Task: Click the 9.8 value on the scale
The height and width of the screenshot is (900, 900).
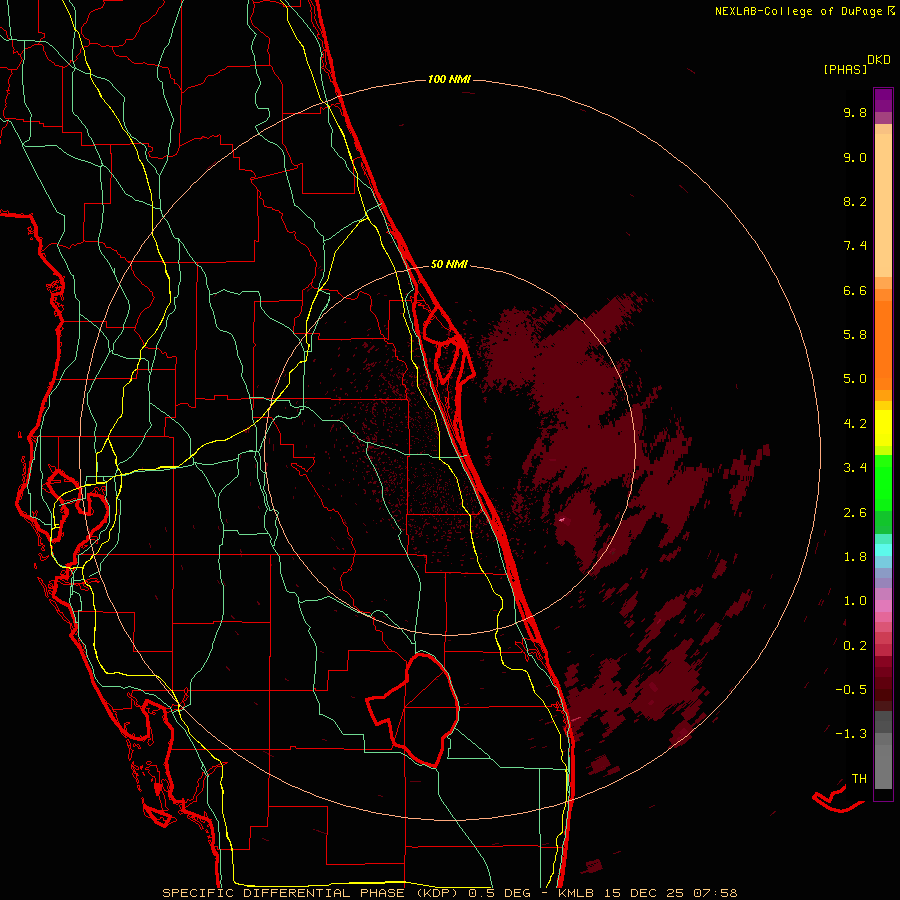Action: point(855,112)
